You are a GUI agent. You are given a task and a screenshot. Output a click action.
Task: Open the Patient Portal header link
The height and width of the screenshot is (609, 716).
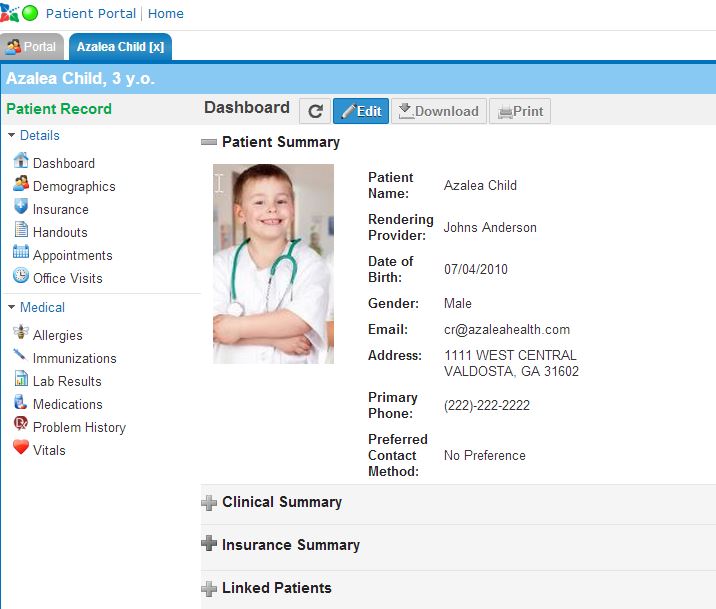(91, 13)
